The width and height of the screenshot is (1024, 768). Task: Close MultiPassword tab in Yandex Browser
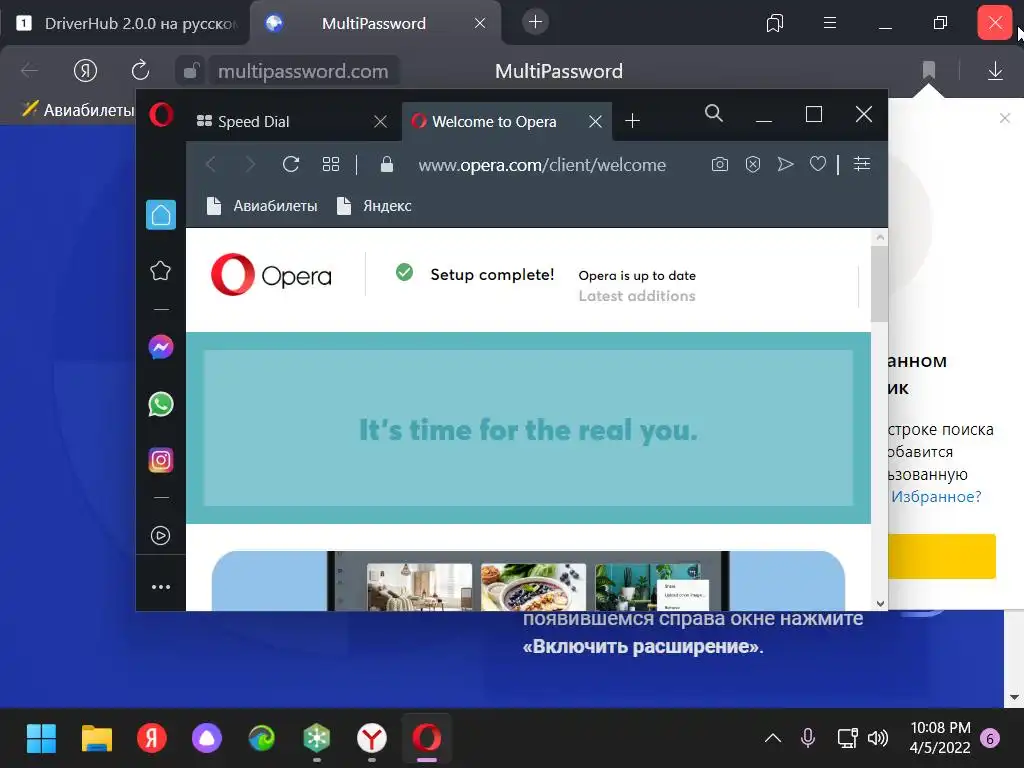[479, 24]
